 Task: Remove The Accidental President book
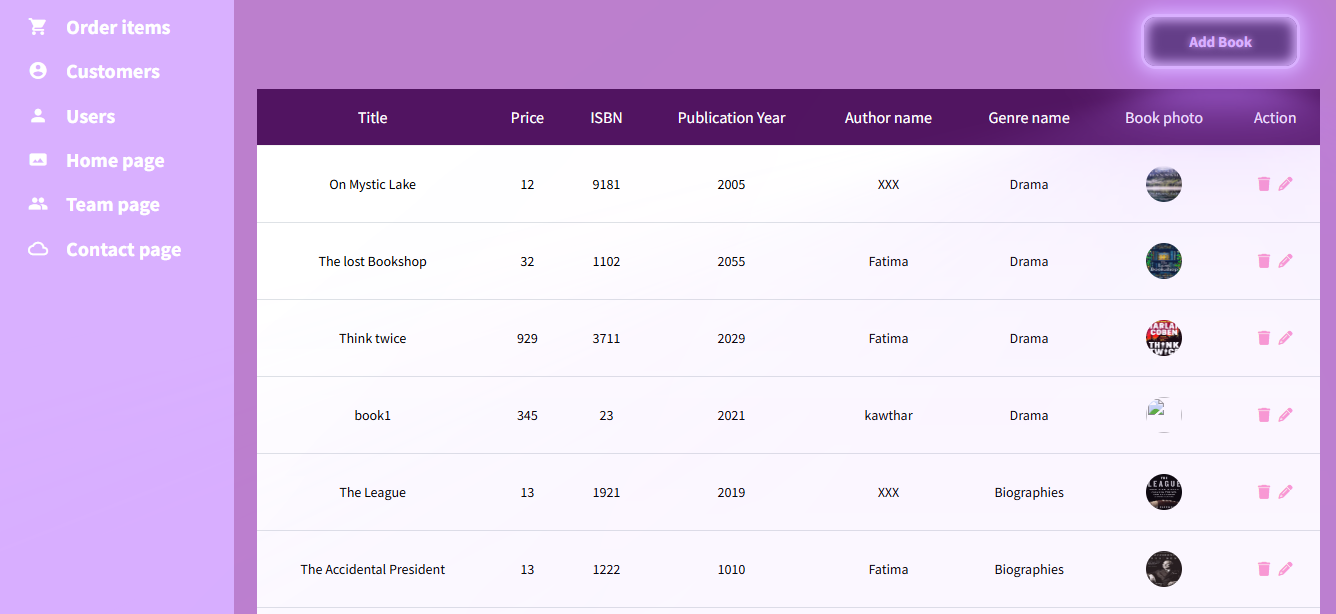coord(1264,569)
